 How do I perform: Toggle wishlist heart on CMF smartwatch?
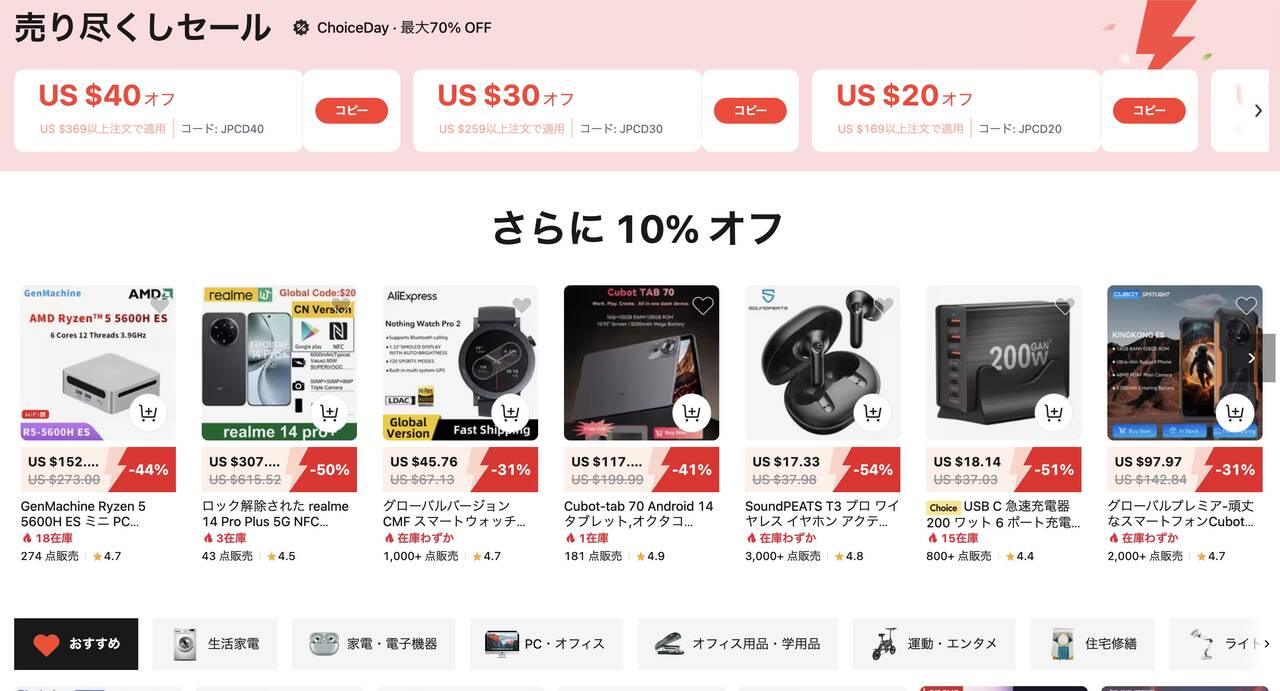point(521,305)
